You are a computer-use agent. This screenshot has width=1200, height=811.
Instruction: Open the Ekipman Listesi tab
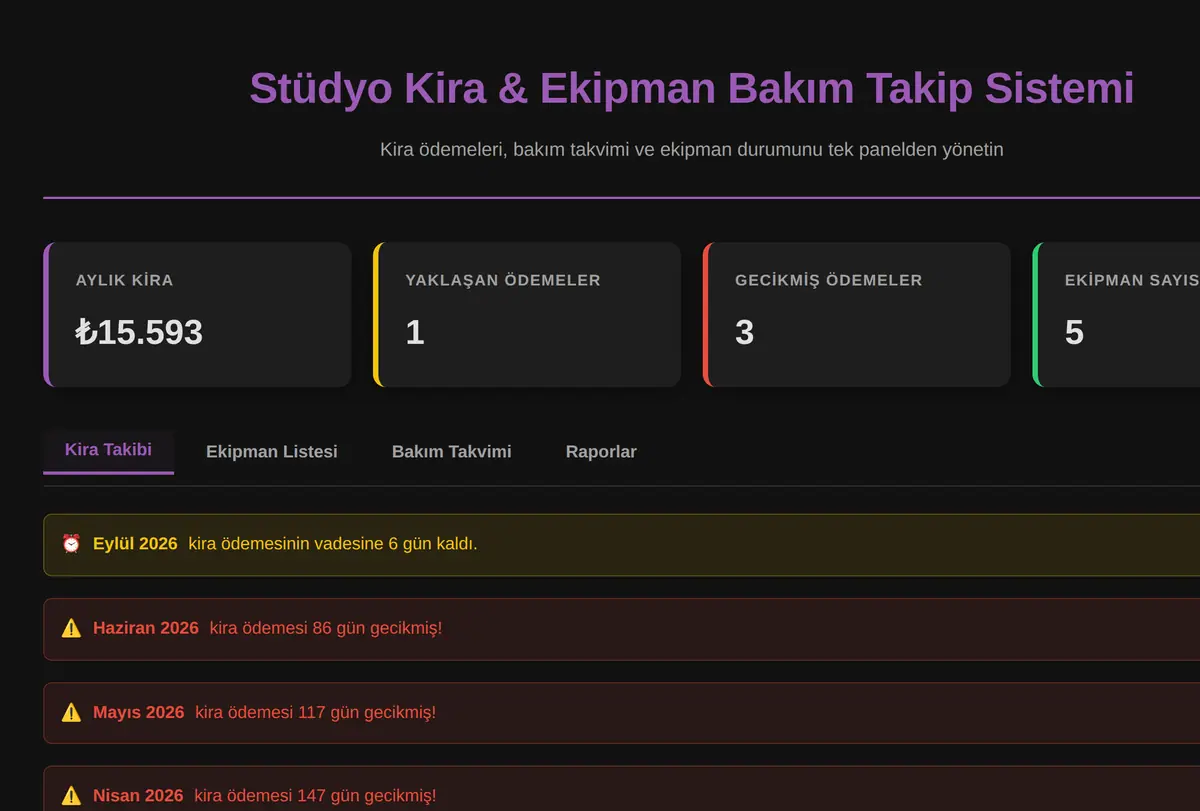[x=272, y=452]
